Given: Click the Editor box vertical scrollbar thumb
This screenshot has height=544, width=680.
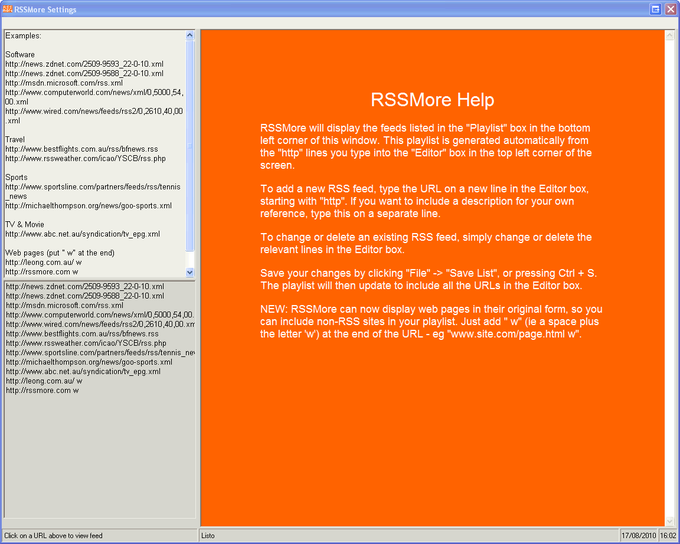Looking at the screenshot, I should 190,146.
